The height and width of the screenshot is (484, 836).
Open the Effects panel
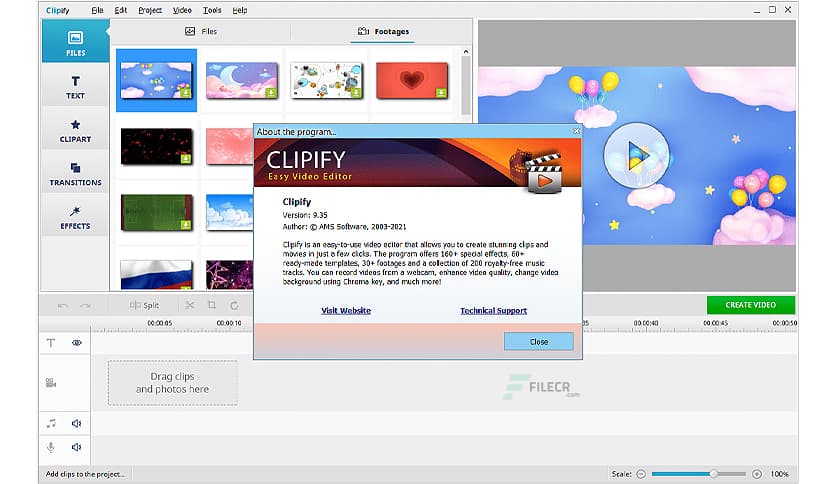tap(75, 217)
